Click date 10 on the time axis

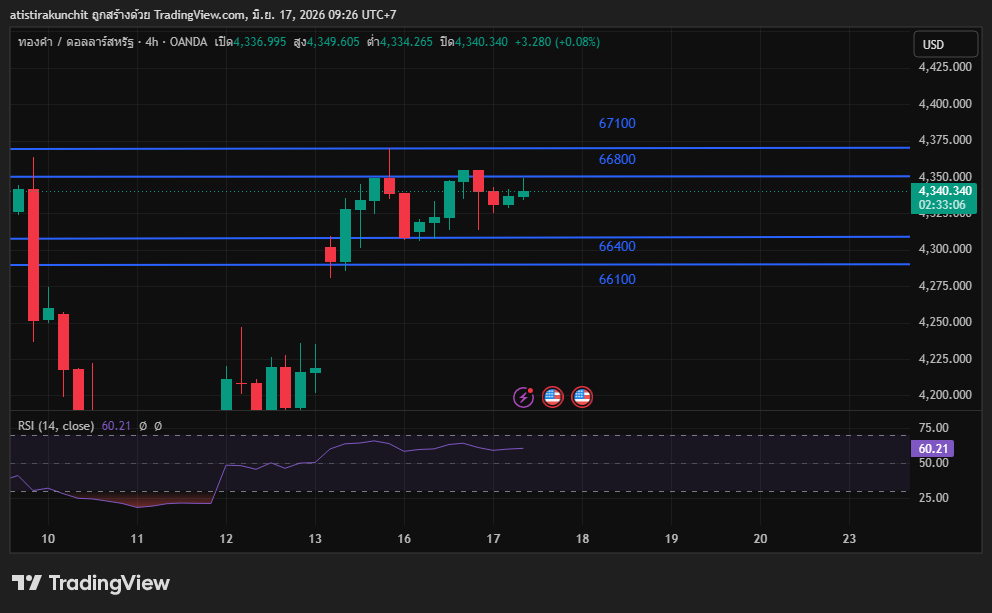48,539
